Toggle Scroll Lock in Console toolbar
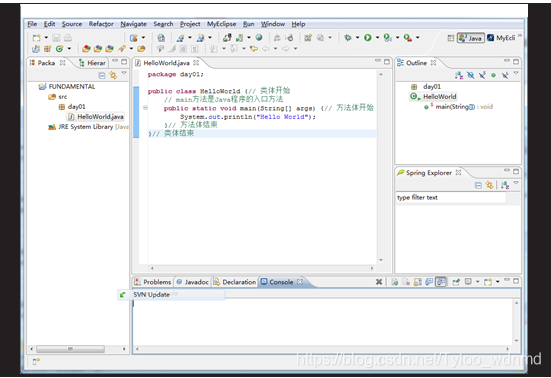Viewport: 551px width, 378px height. click(x=417, y=282)
